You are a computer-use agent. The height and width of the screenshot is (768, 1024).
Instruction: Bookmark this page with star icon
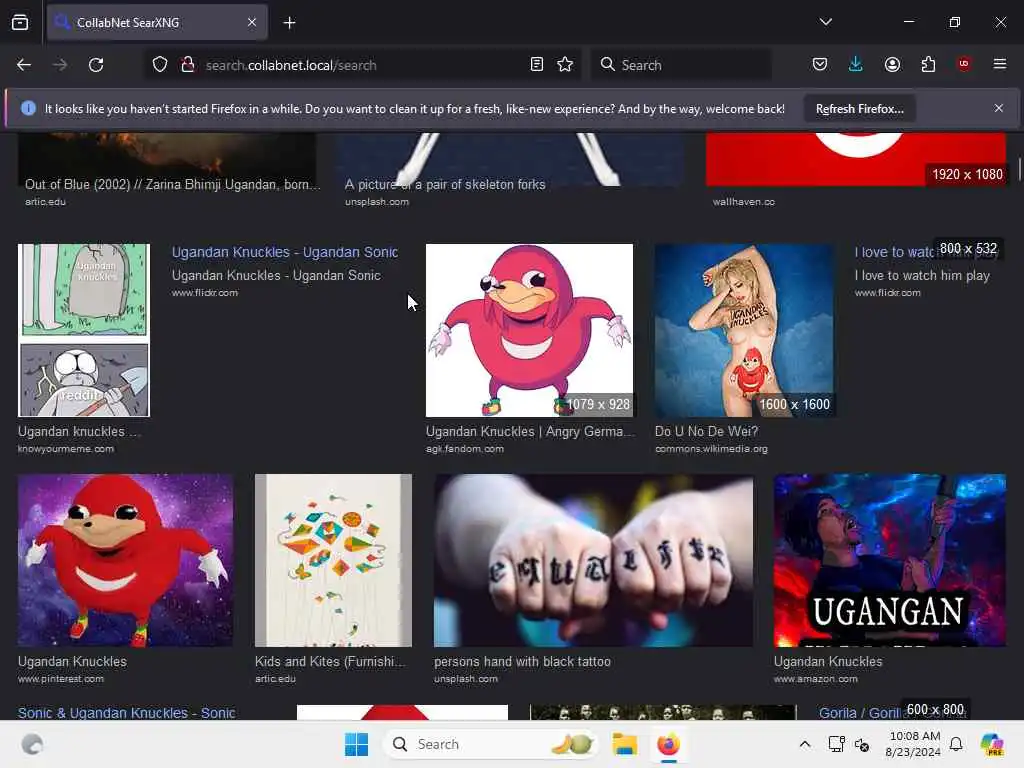click(565, 64)
